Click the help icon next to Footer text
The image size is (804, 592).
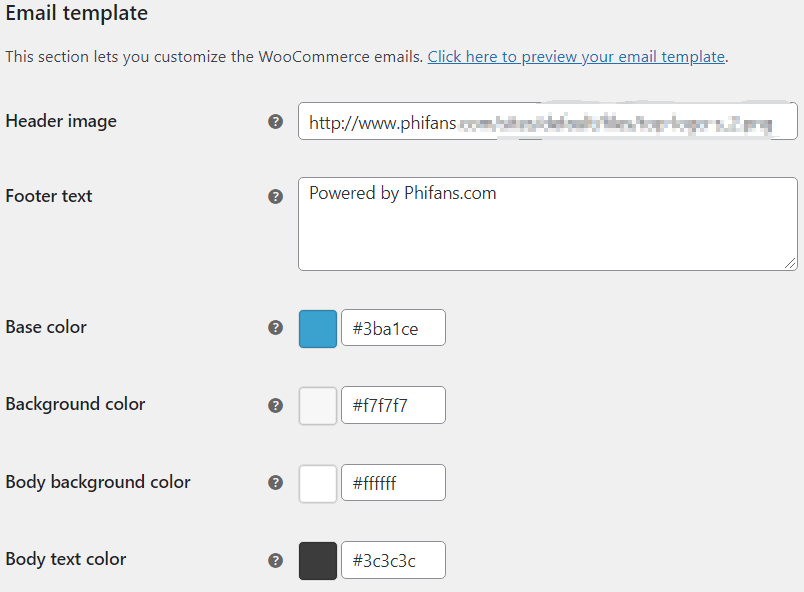[275, 196]
